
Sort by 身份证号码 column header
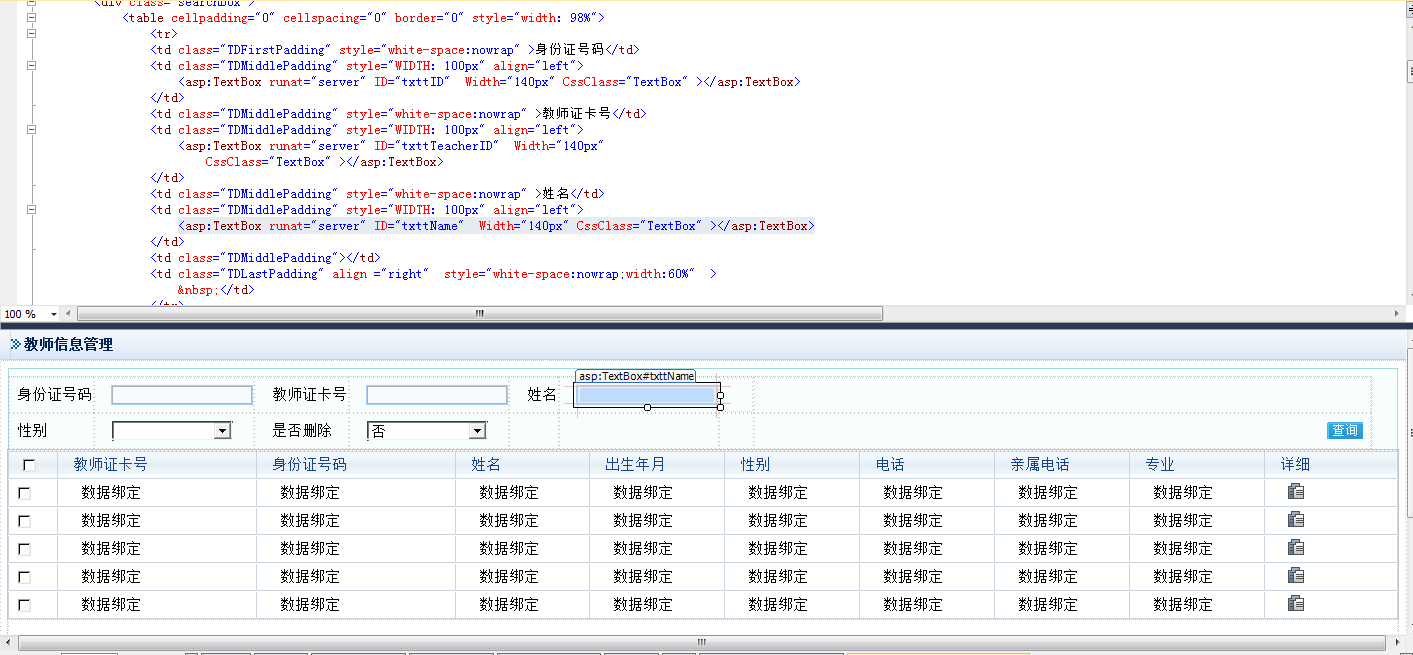[x=309, y=464]
